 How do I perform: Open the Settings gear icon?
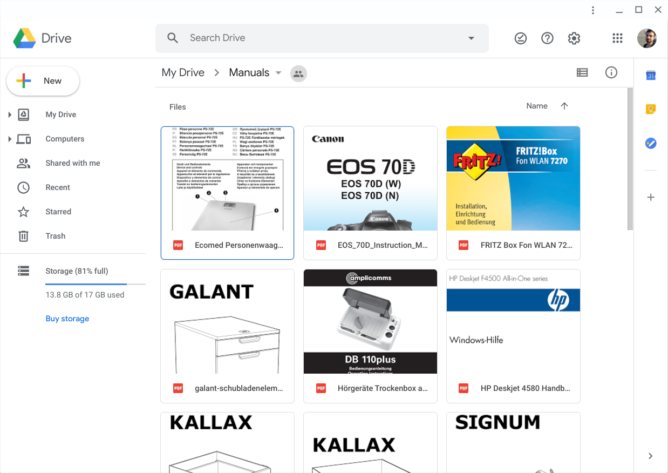[574, 38]
